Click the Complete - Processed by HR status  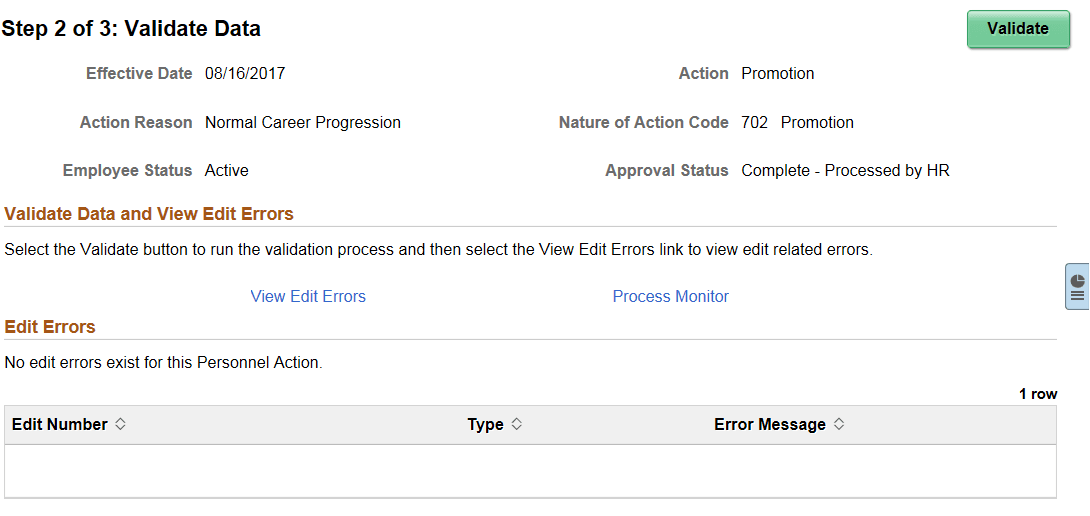(x=845, y=171)
